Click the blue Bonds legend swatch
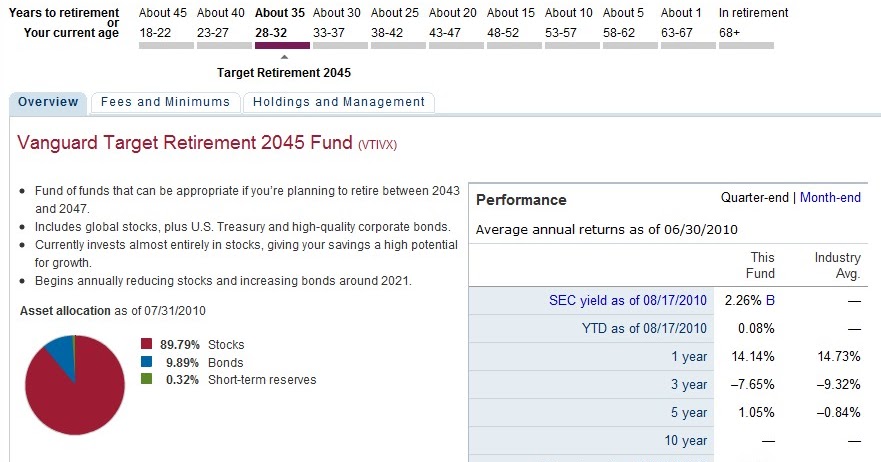 tap(147, 362)
